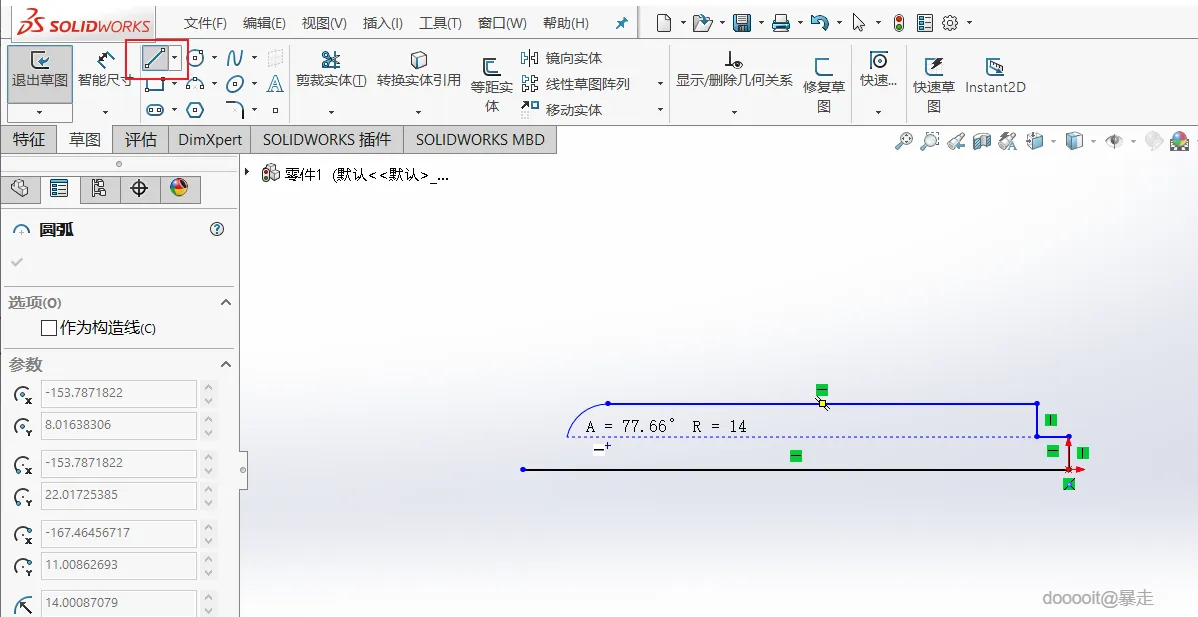The height and width of the screenshot is (617, 1198).
Task: Open the Display/Delete Relations dropdown arrow
Action: click(x=733, y=112)
